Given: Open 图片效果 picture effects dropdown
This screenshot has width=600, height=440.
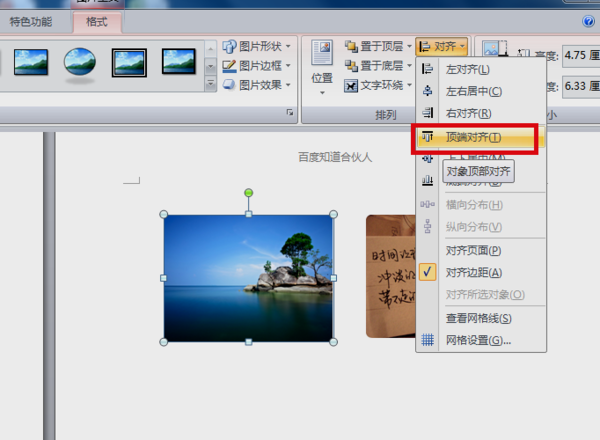Looking at the screenshot, I should coord(288,85).
